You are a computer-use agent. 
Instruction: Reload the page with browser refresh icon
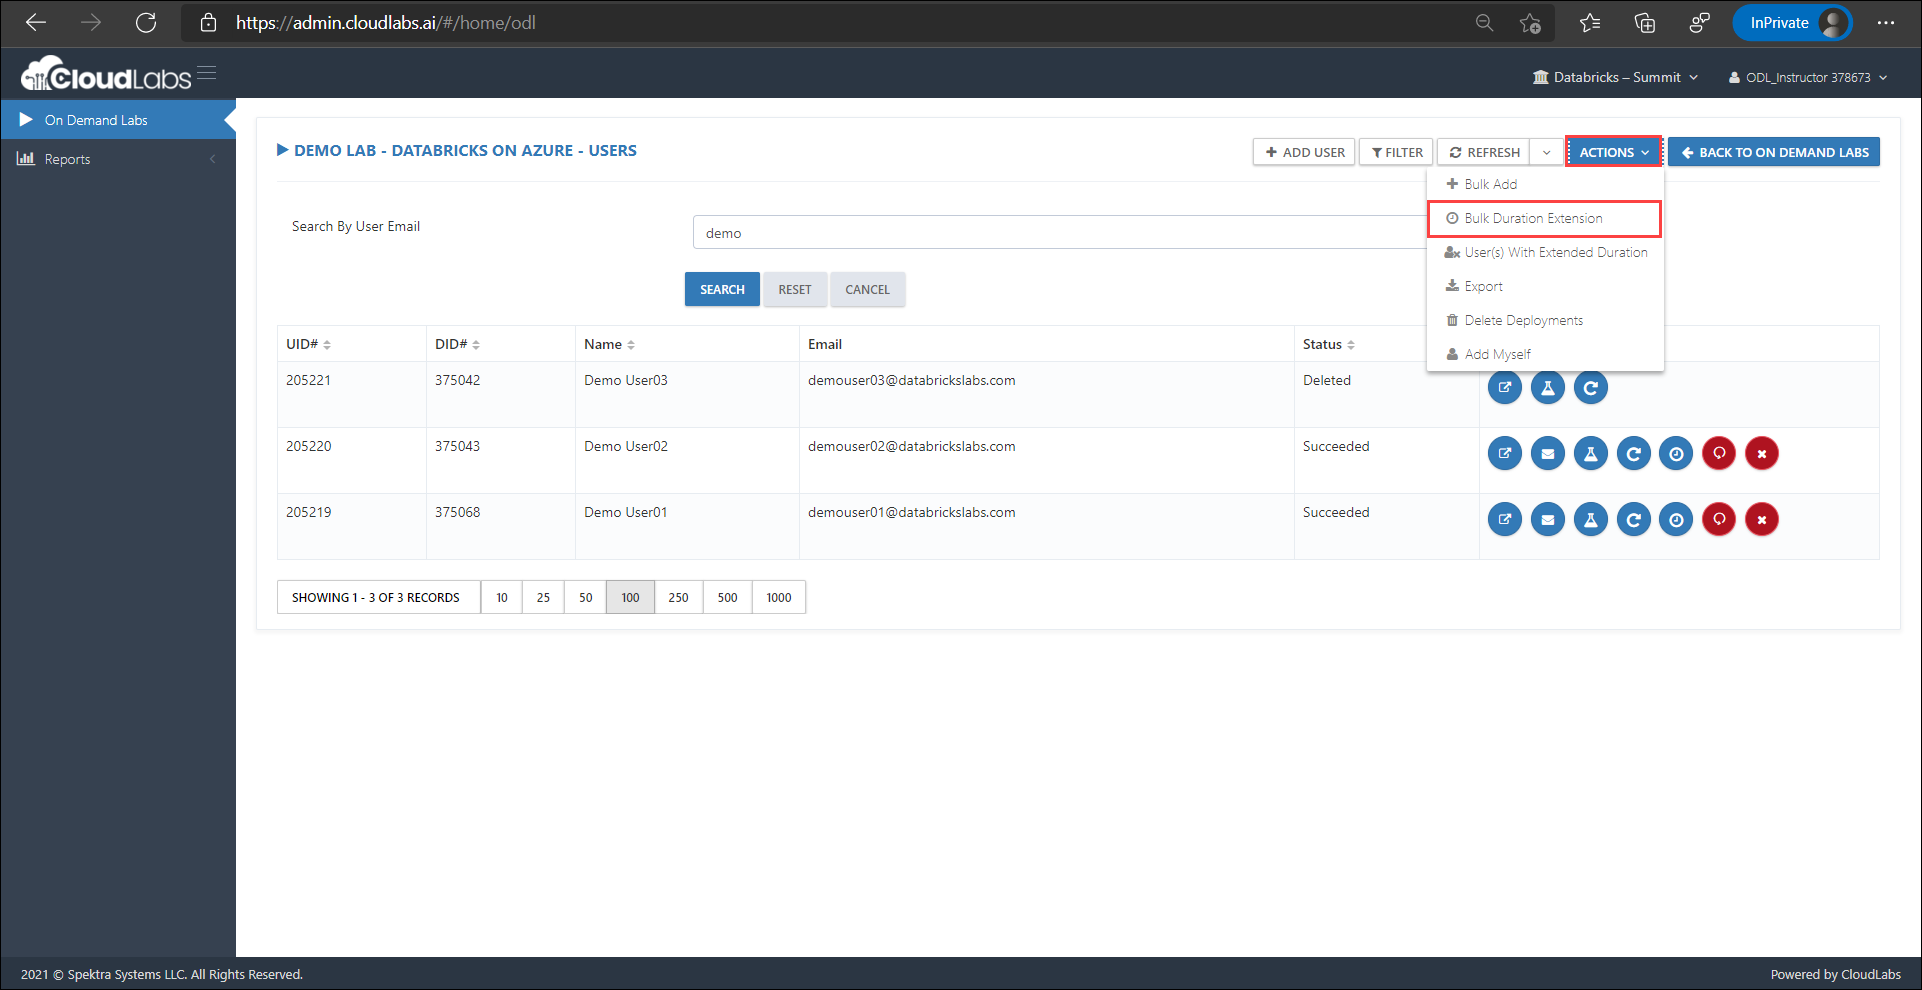tap(146, 22)
